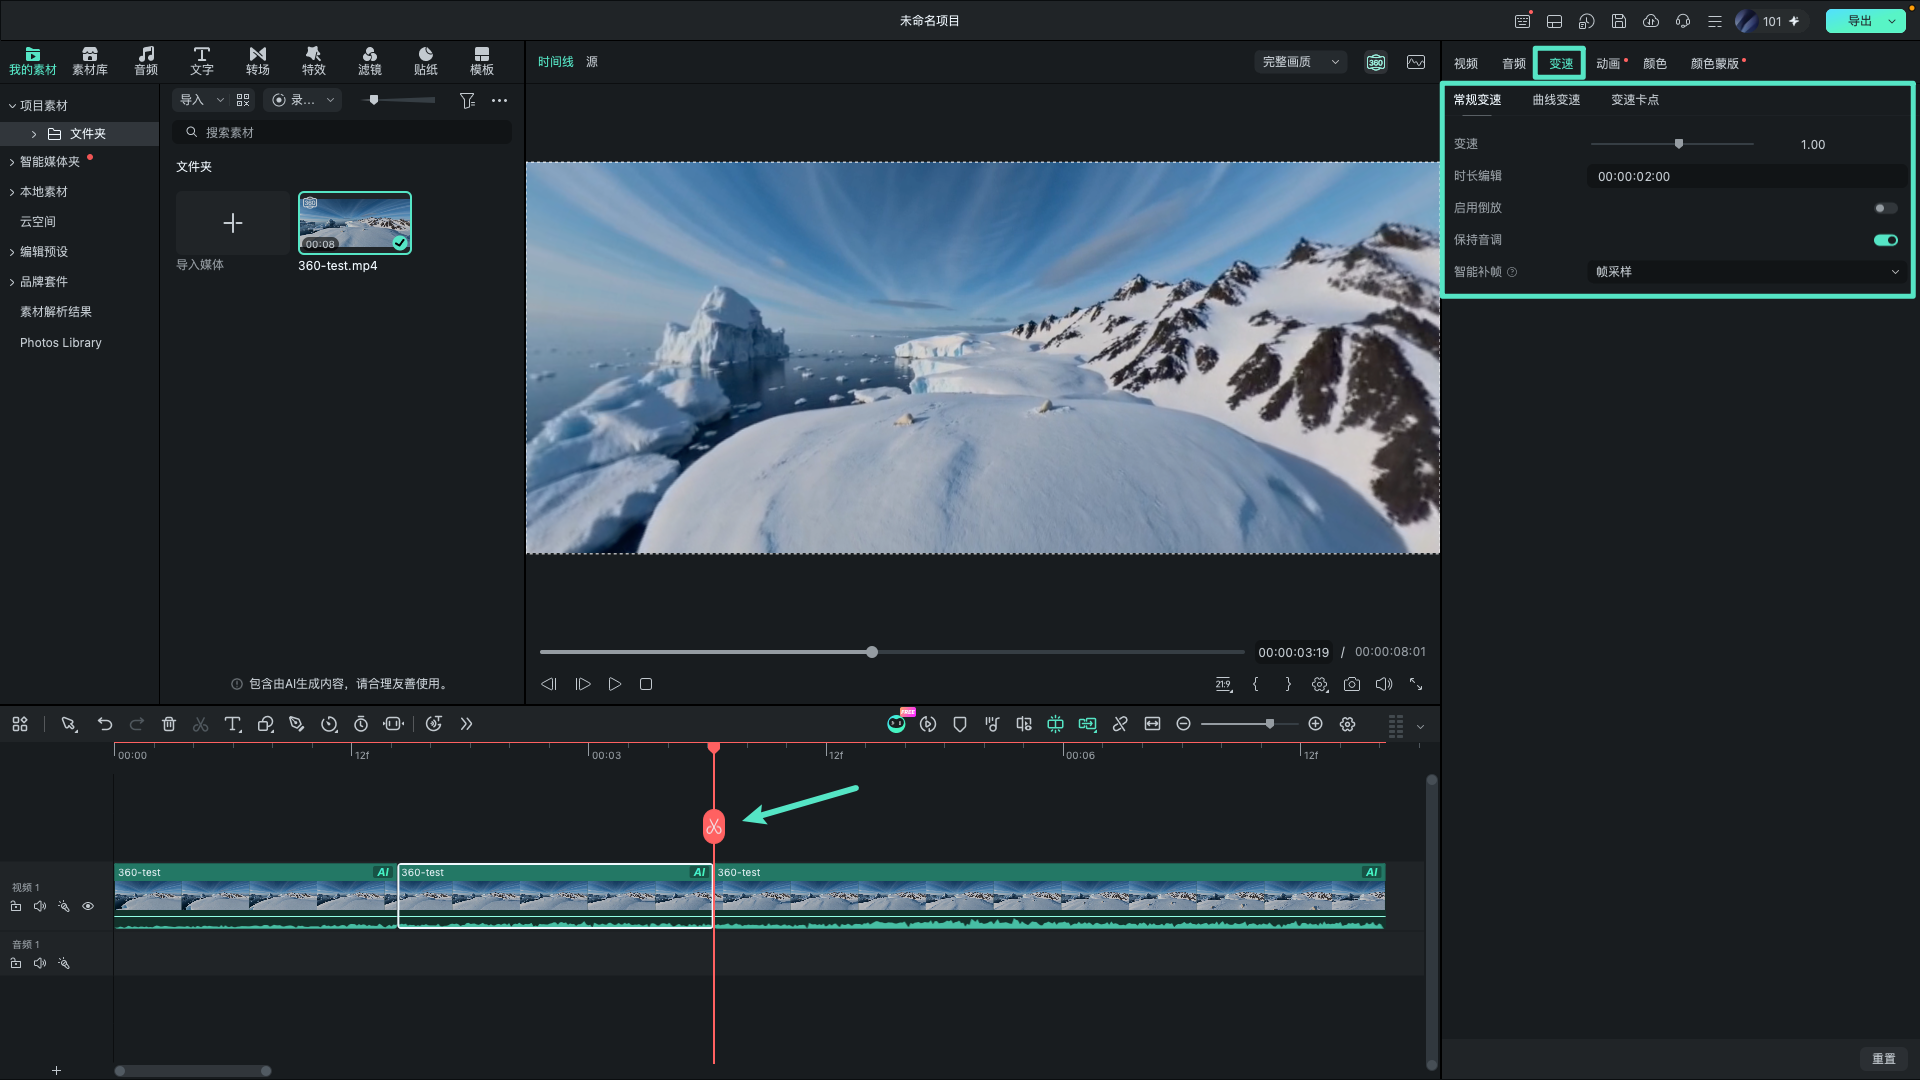Collapse the 项目素材 tree section
1920x1080 pixels.
[x=12, y=106]
